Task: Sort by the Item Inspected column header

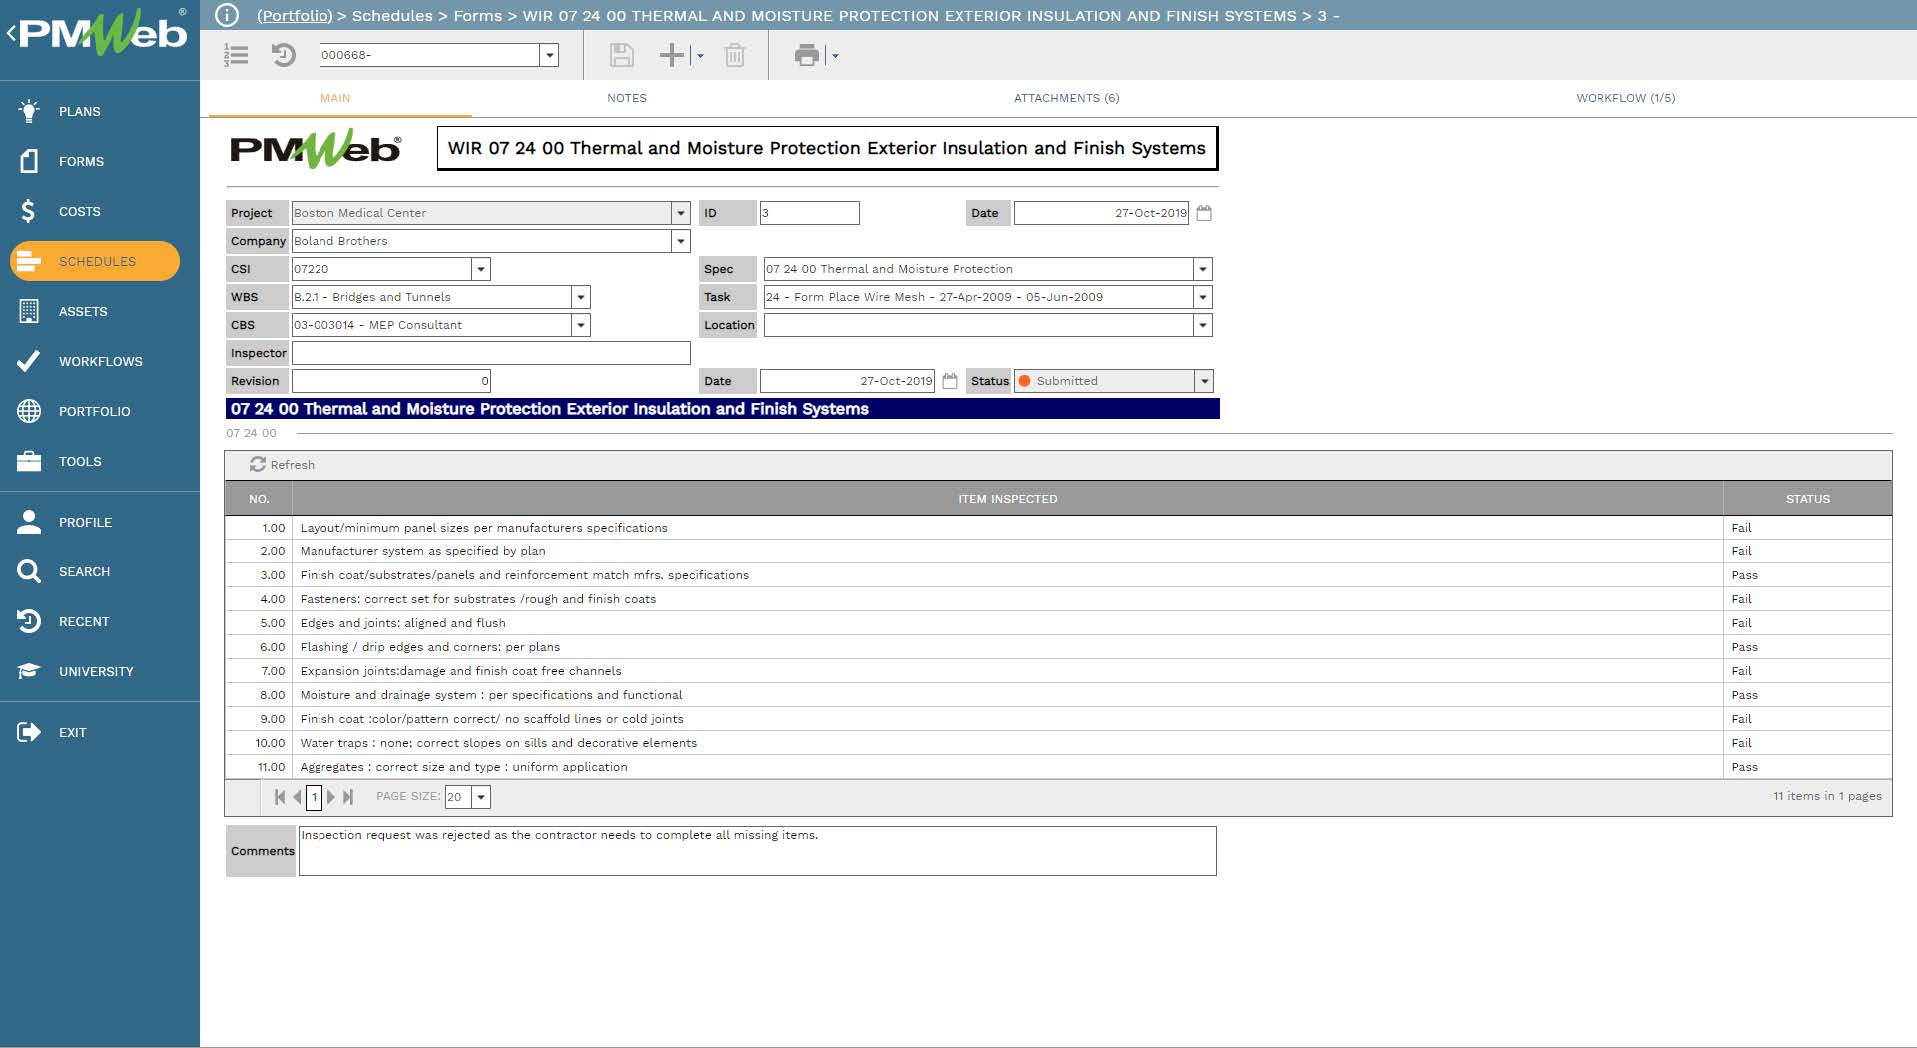Action: coord(1007,499)
